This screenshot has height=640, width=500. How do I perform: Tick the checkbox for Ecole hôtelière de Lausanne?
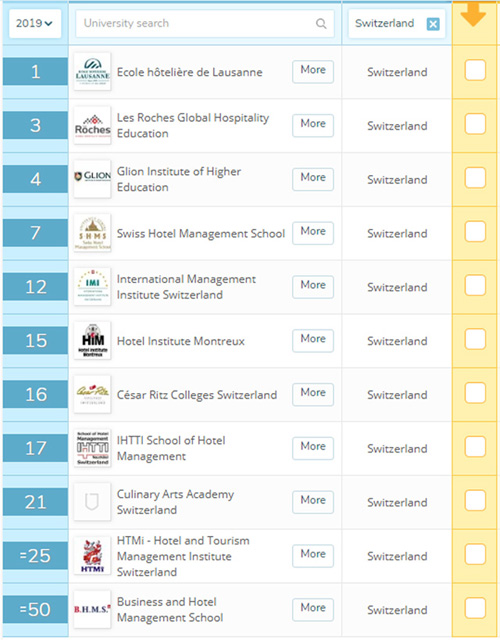pyautogui.click(x=475, y=70)
